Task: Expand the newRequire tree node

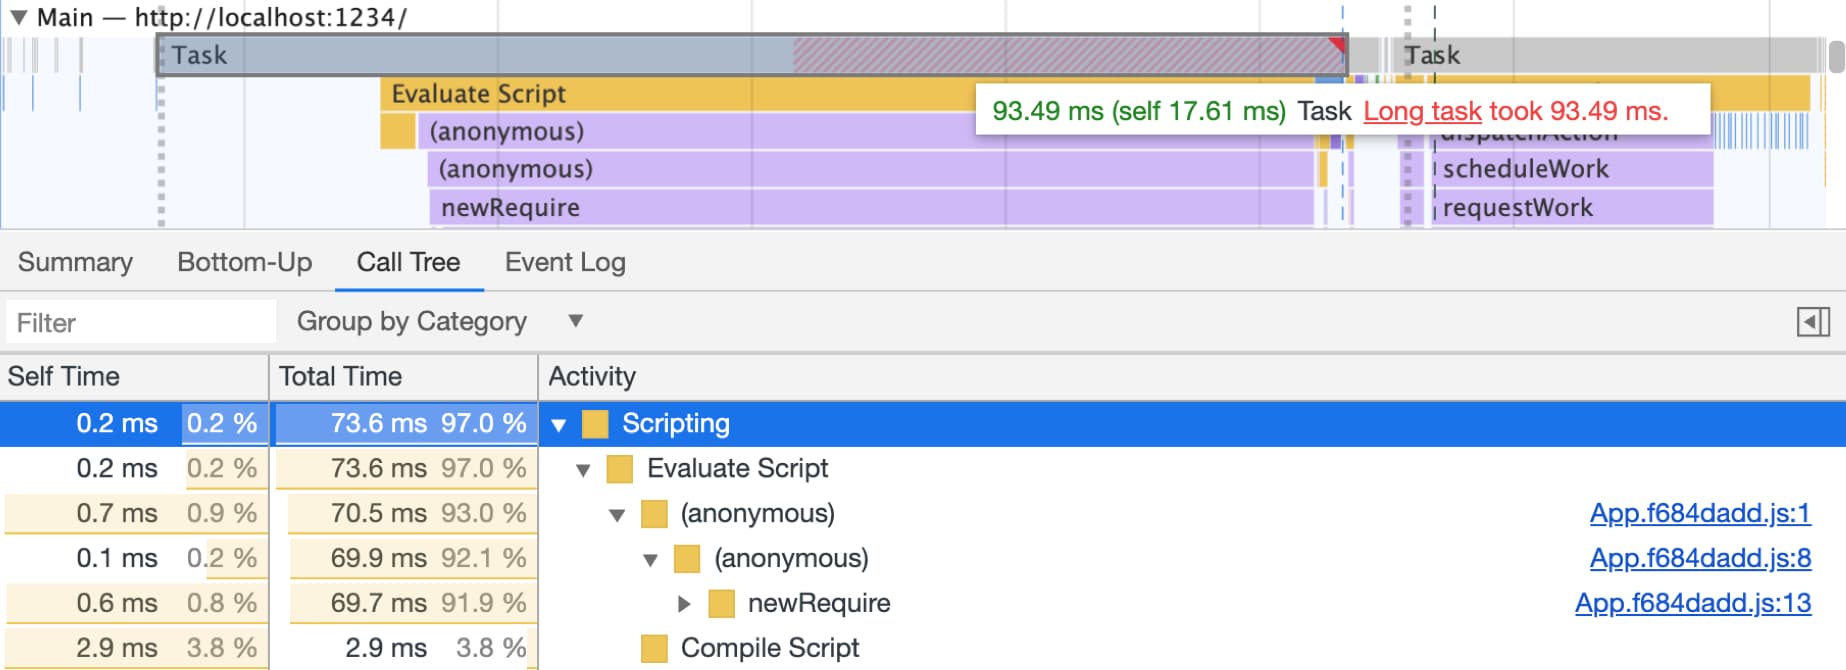Action: coord(684,604)
